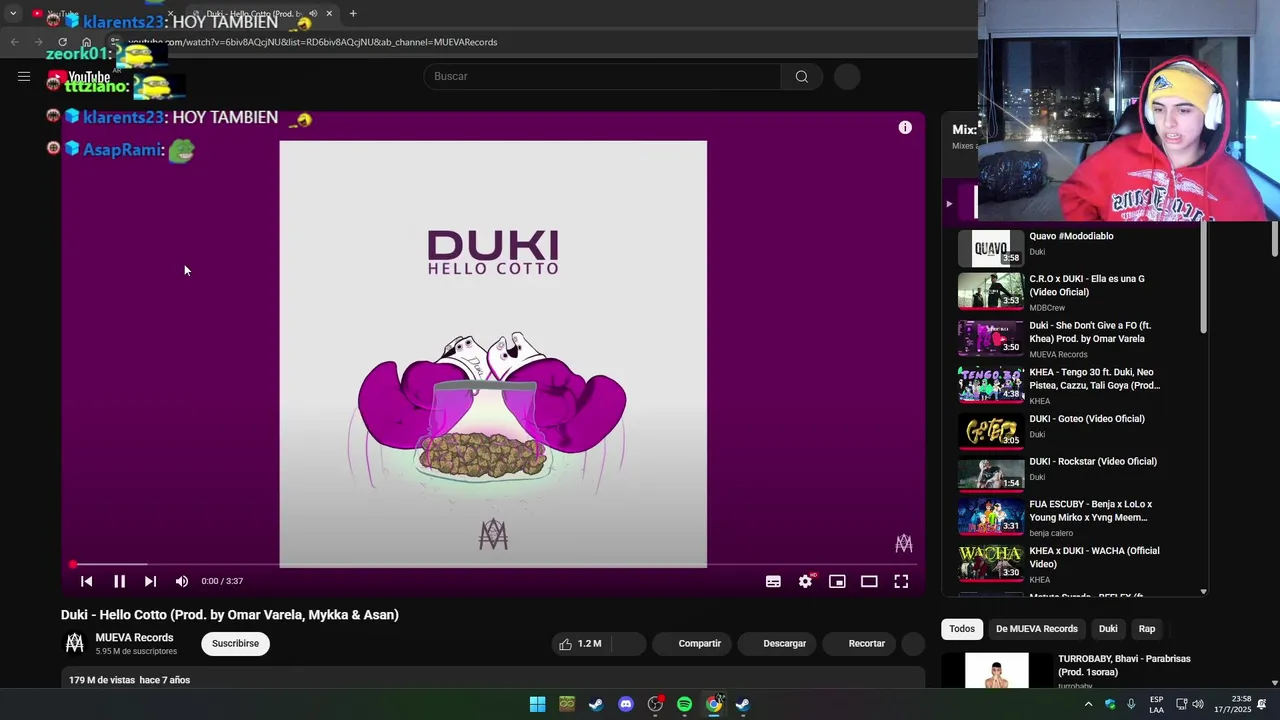The height and width of the screenshot is (720, 1280).
Task: Pause the Hello Cotto video
Action: (119, 581)
